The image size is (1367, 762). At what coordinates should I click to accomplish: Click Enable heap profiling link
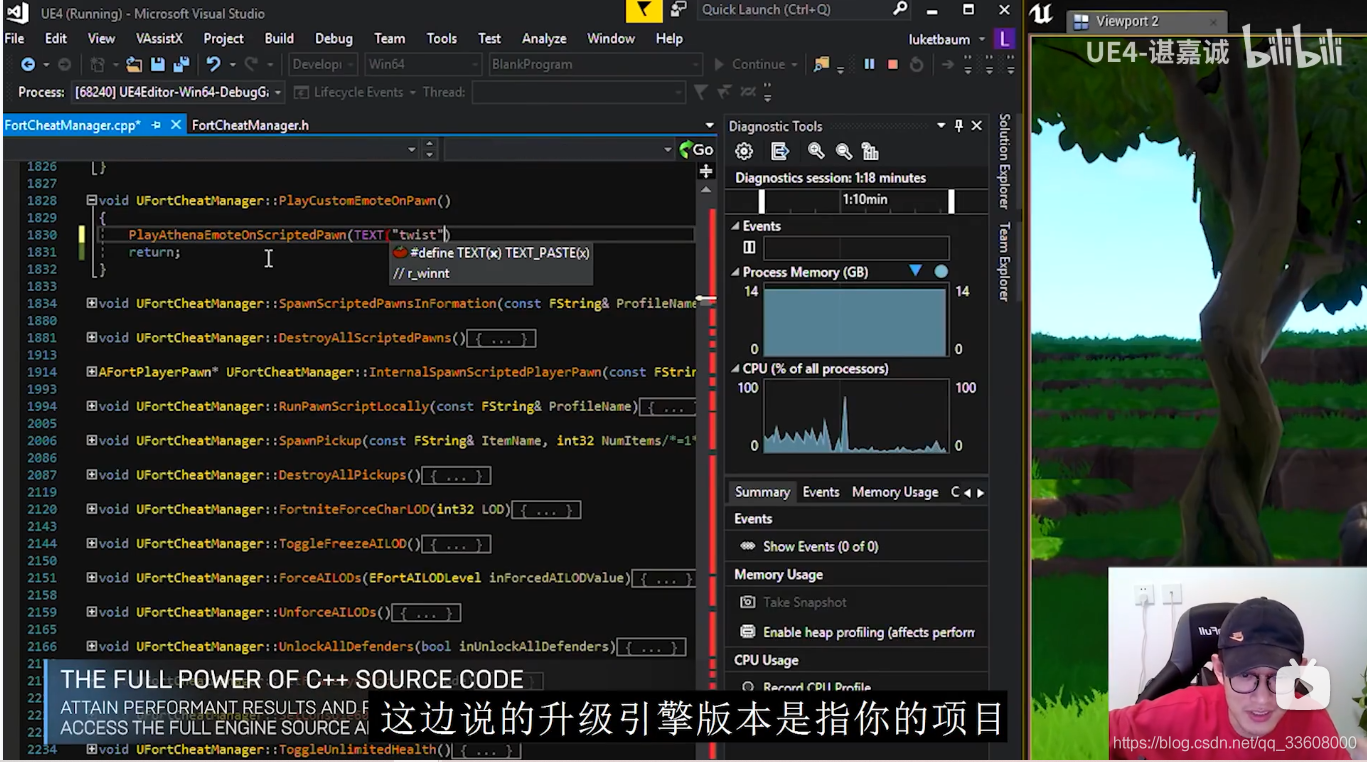[x=869, y=632]
